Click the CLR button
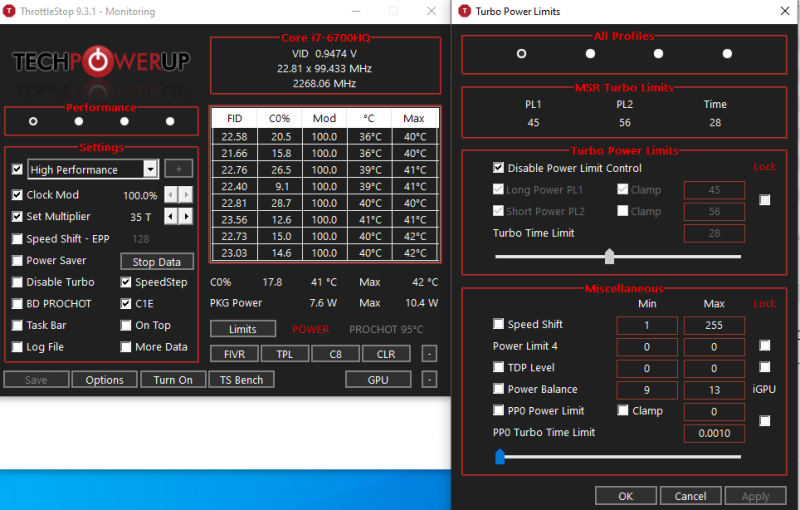Image resolution: width=800 pixels, height=510 pixels. (386, 354)
